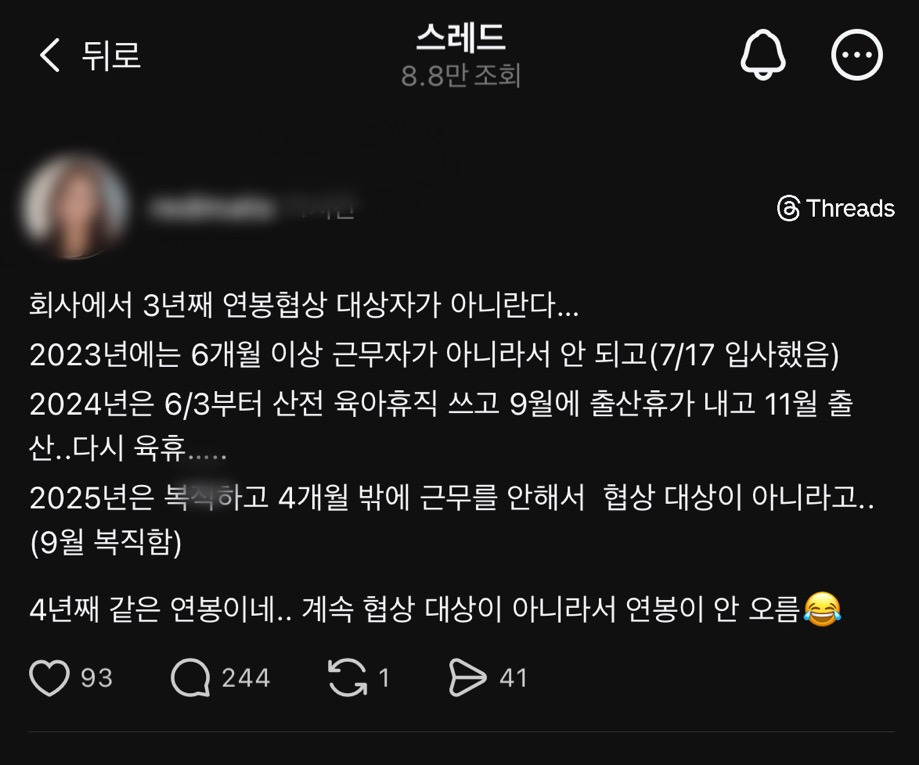
Task: Tap the 93 likes count
Action: (x=97, y=678)
